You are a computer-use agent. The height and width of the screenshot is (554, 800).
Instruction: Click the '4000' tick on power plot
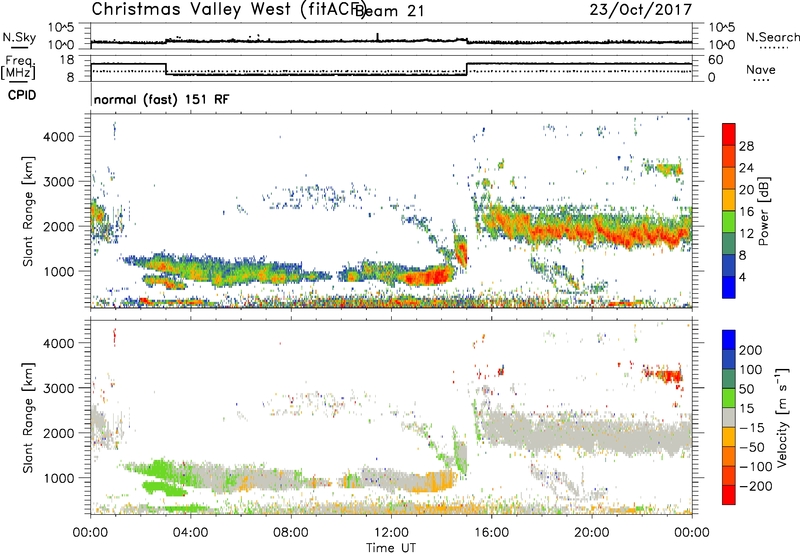[x=59, y=137]
